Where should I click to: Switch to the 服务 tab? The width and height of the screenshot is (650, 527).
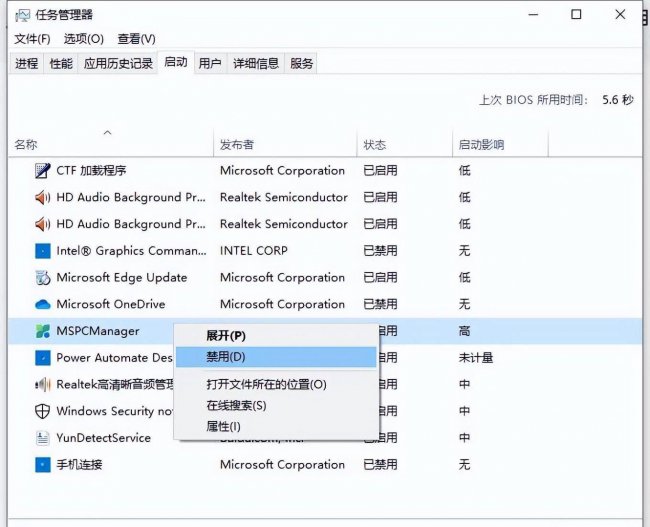[x=301, y=63]
